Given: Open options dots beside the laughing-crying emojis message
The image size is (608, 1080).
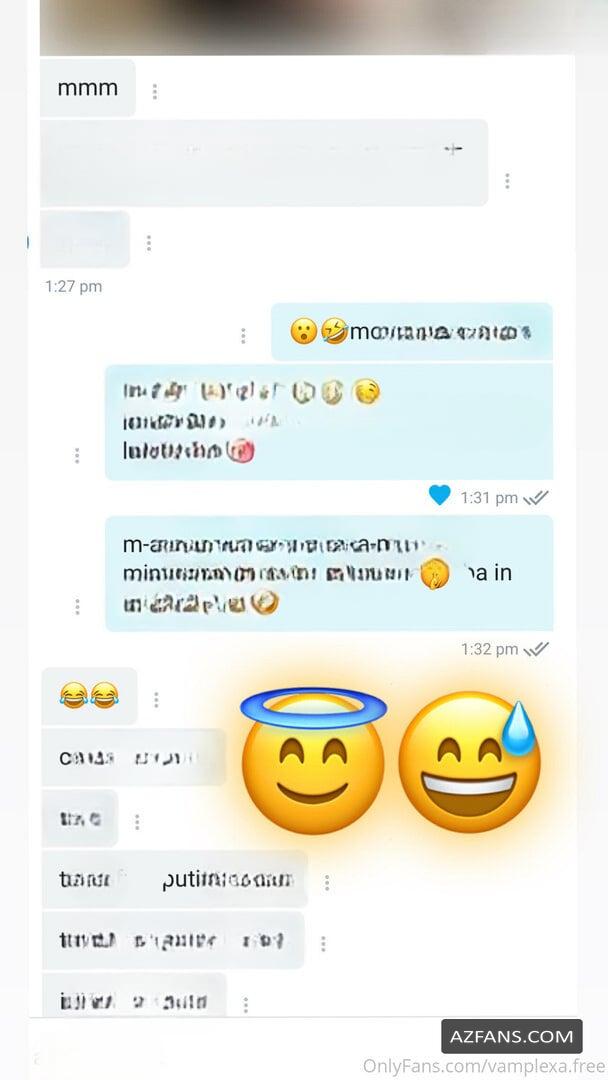Looking at the screenshot, I should [x=156, y=700].
